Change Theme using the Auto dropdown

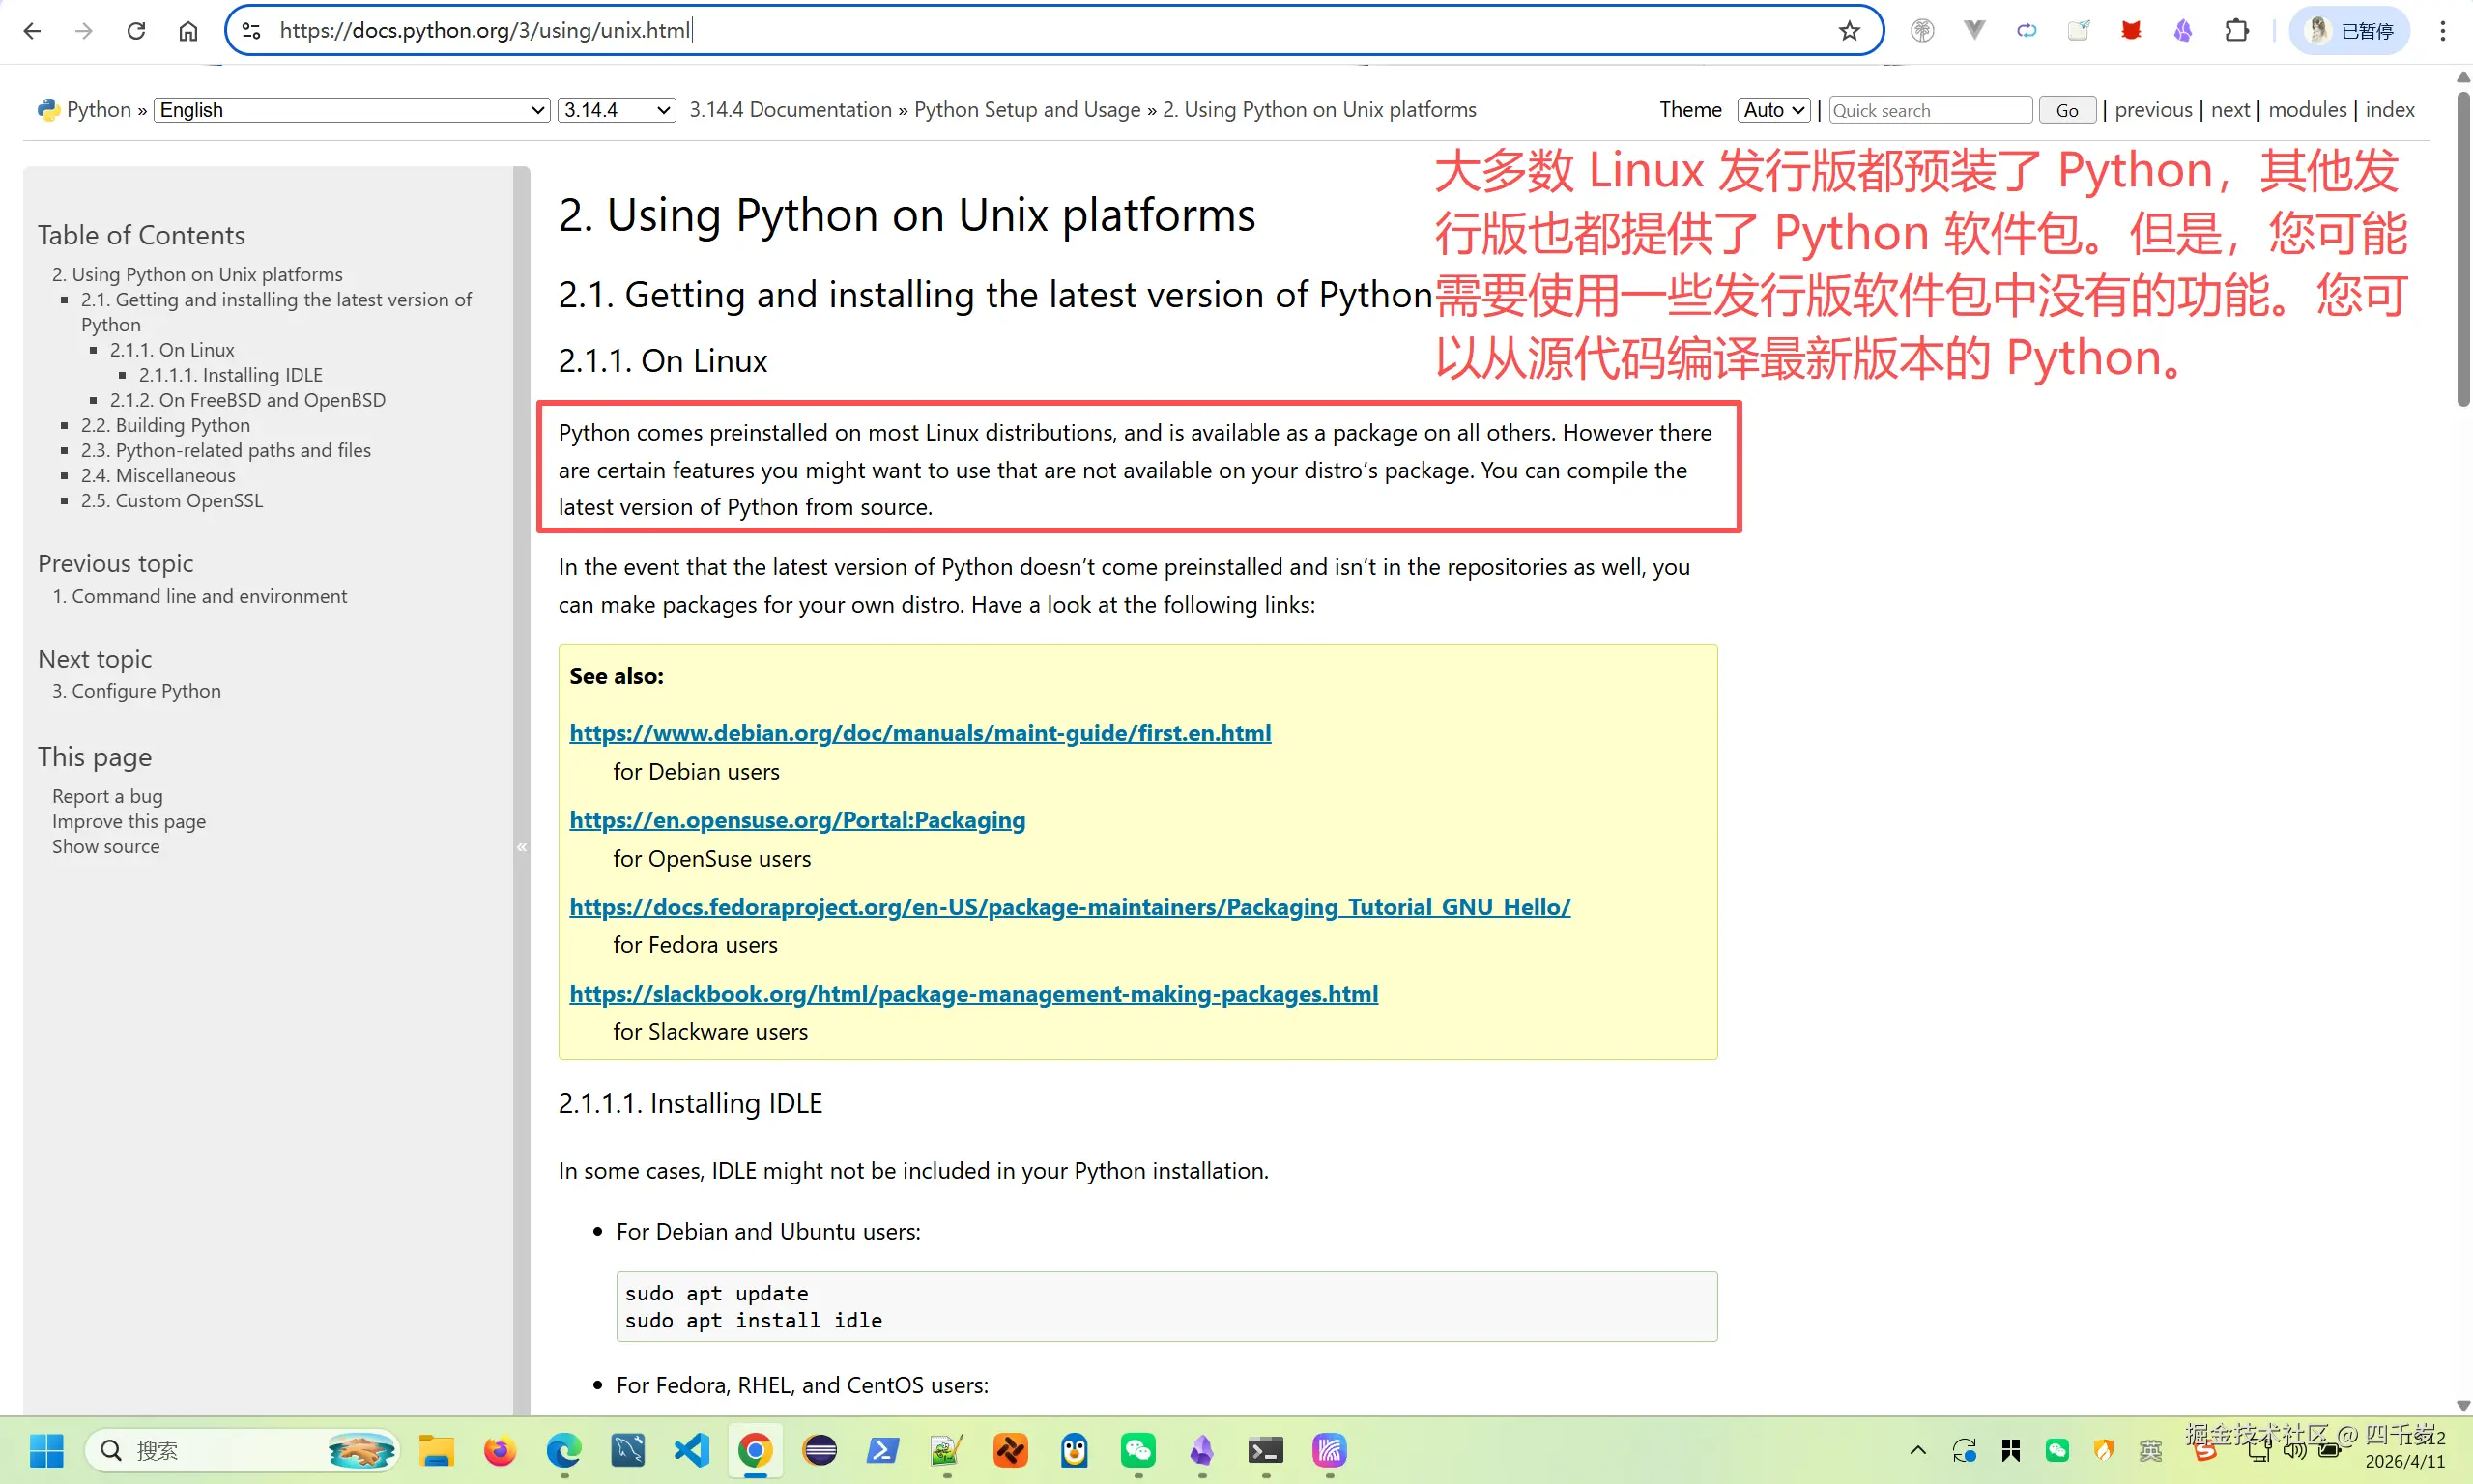[1772, 110]
